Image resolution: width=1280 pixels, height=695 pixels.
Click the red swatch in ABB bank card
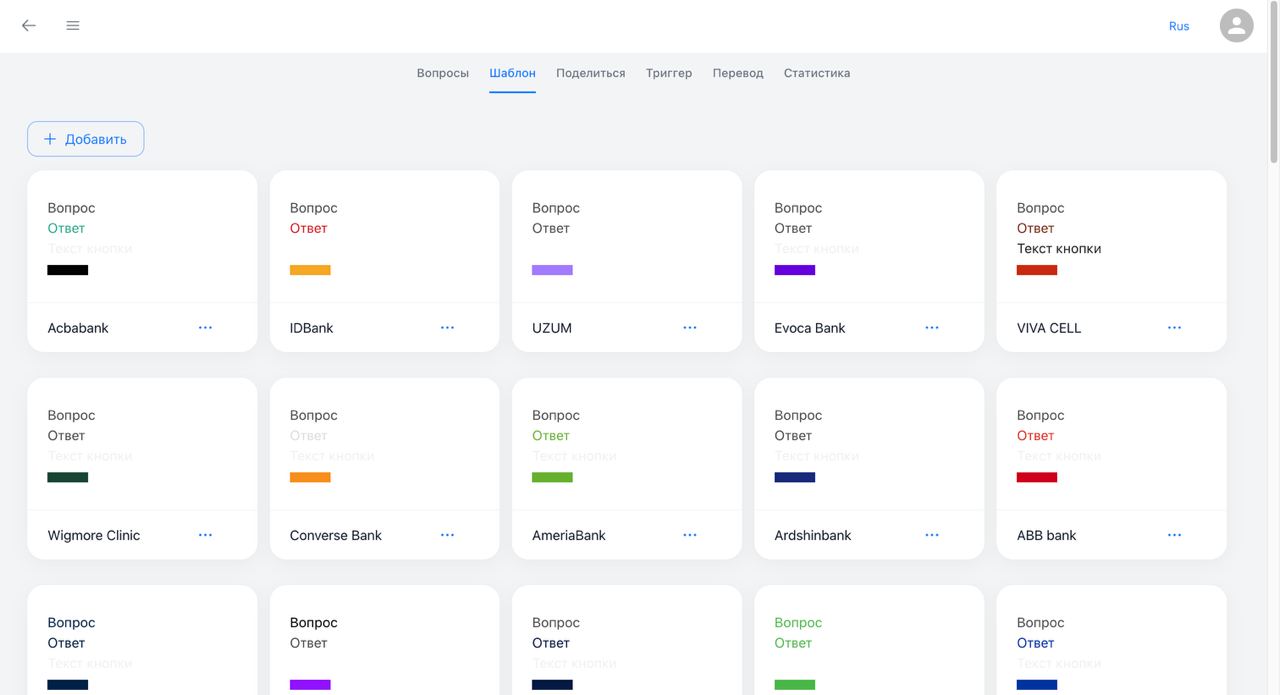(1037, 477)
